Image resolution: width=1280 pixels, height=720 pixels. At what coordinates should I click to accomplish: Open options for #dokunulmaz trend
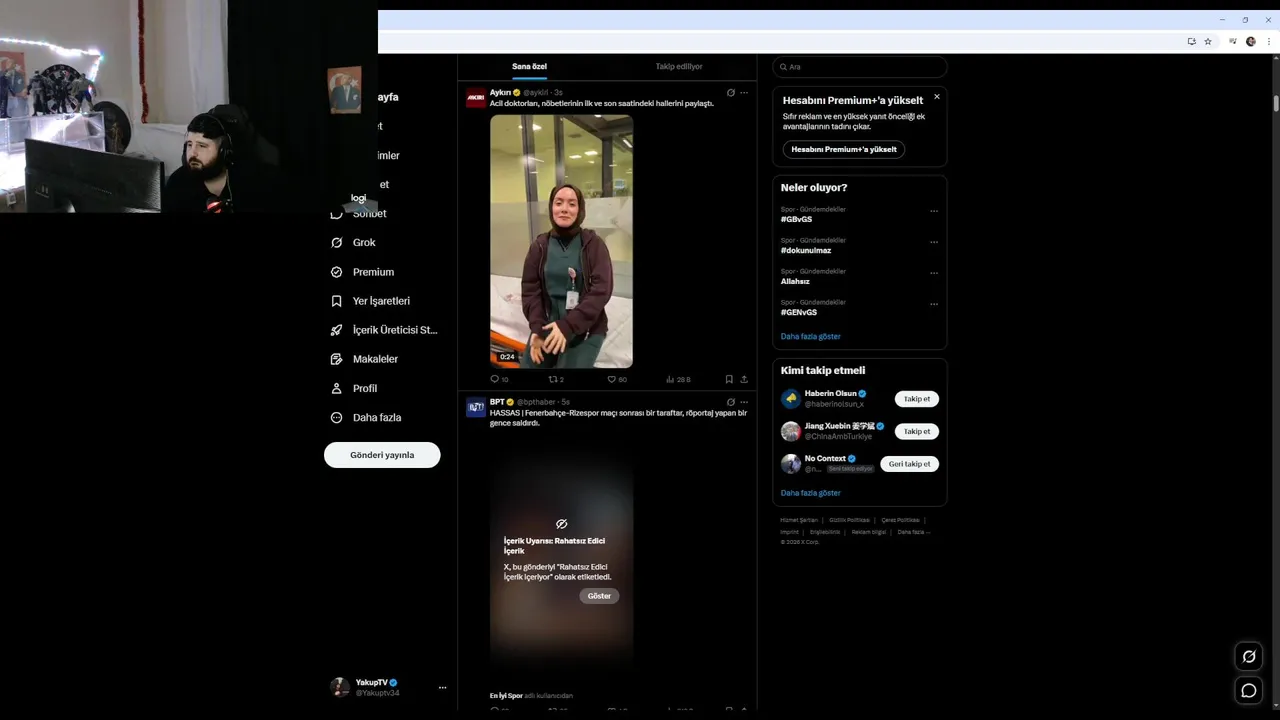click(934, 242)
